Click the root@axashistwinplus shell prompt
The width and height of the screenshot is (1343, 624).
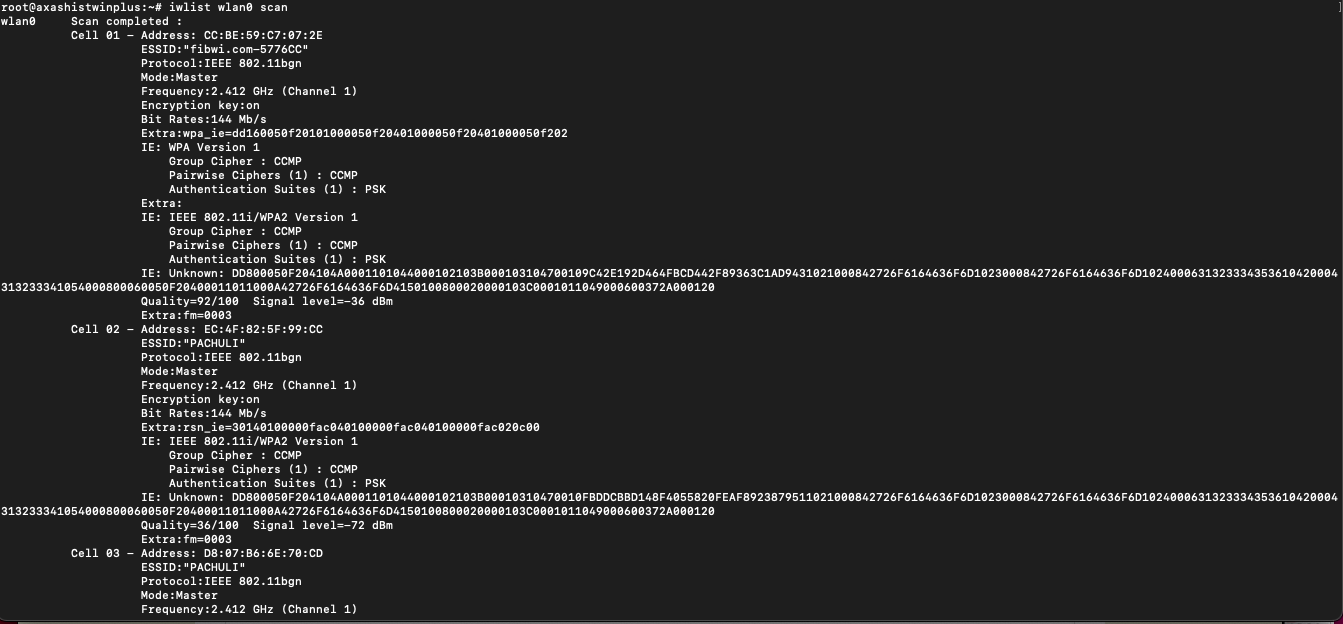pos(79,7)
